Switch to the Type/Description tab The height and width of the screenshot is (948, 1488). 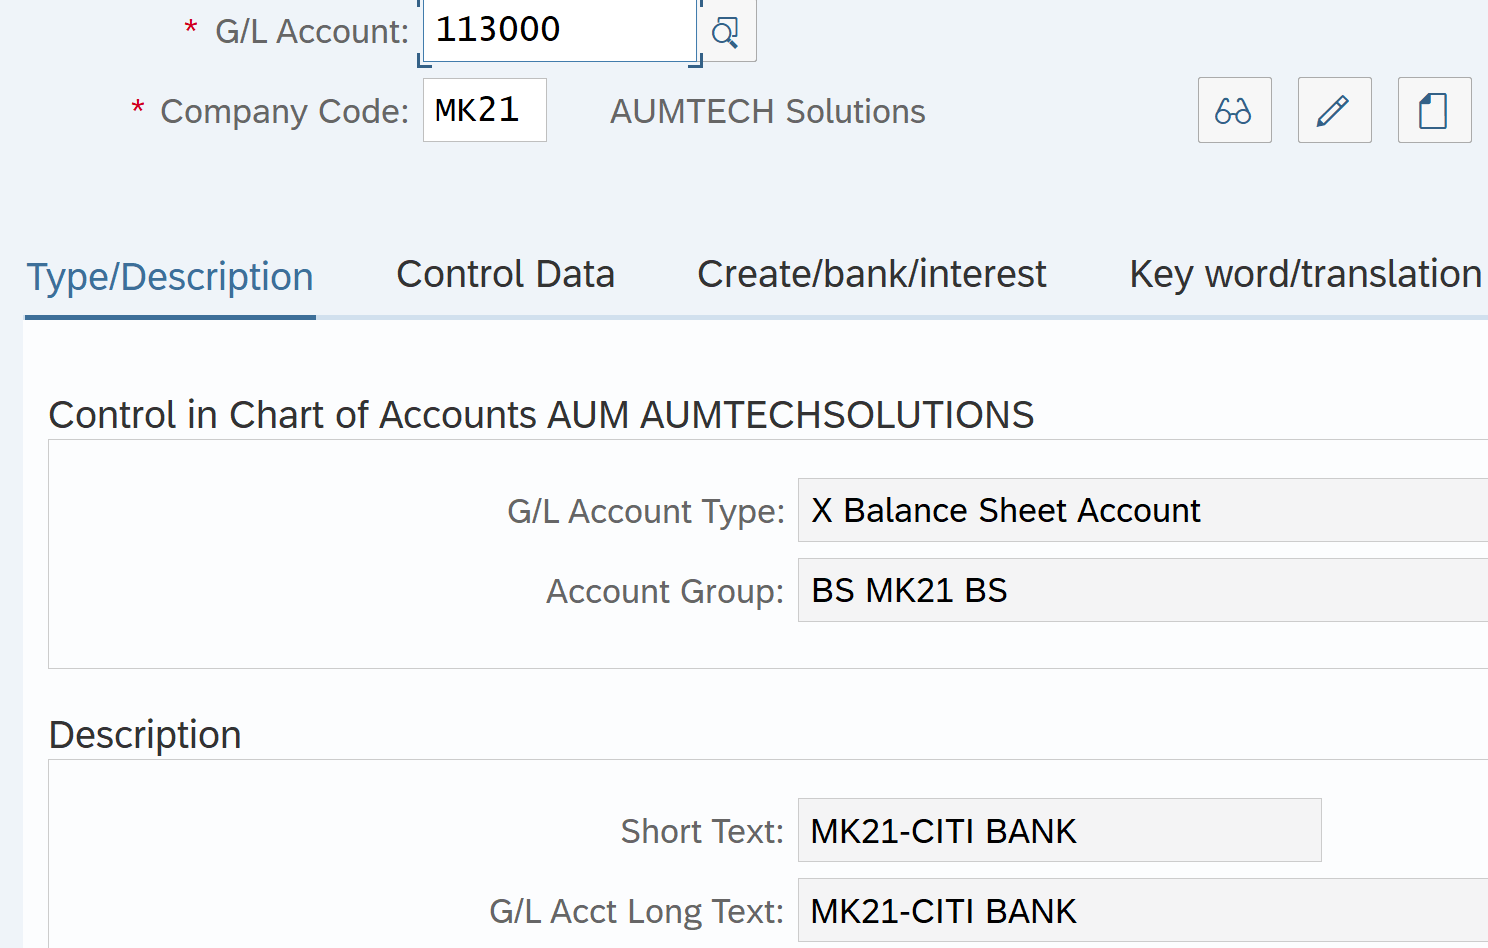(170, 276)
